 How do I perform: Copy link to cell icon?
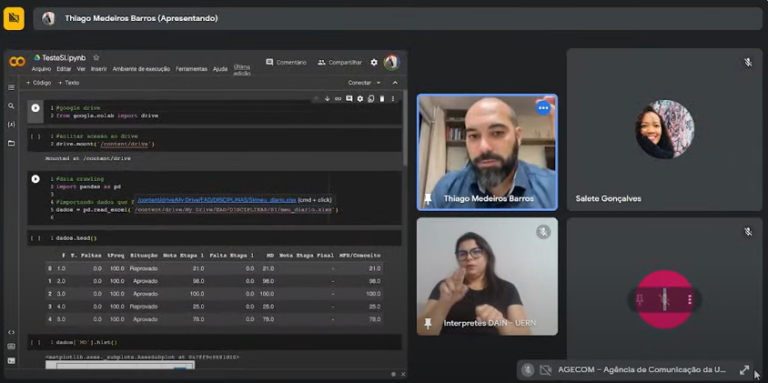[x=338, y=98]
